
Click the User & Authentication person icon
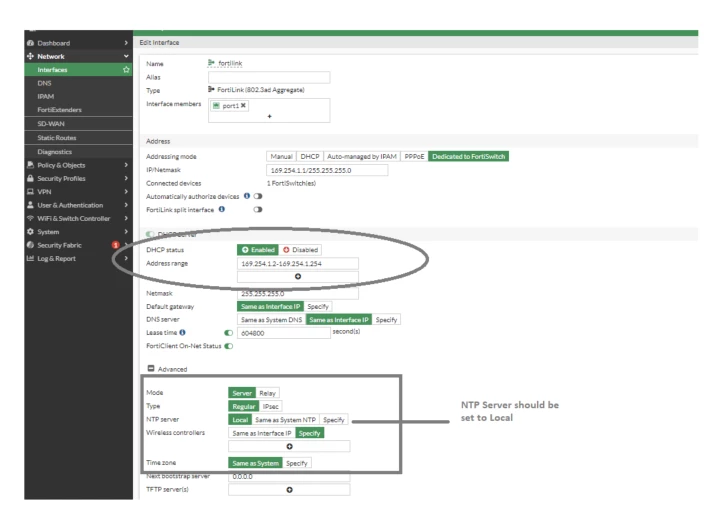30,205
